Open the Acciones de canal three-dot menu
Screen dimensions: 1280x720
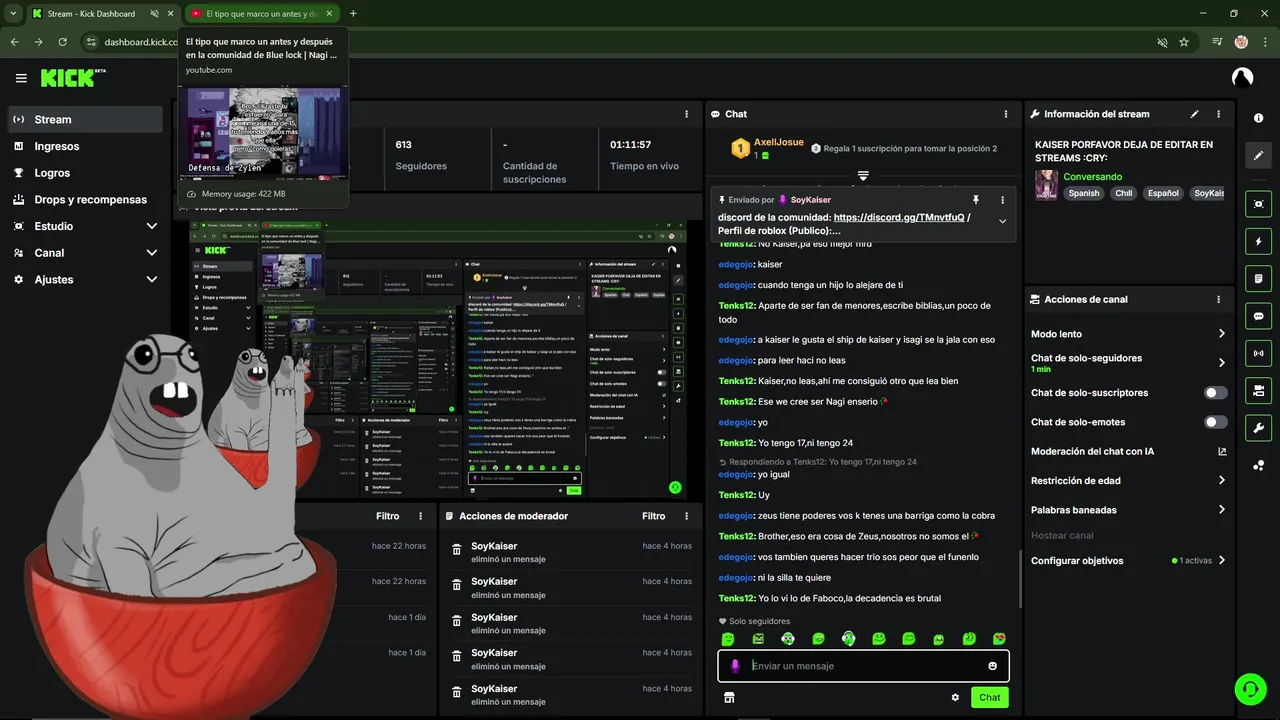pos(1218,299)
